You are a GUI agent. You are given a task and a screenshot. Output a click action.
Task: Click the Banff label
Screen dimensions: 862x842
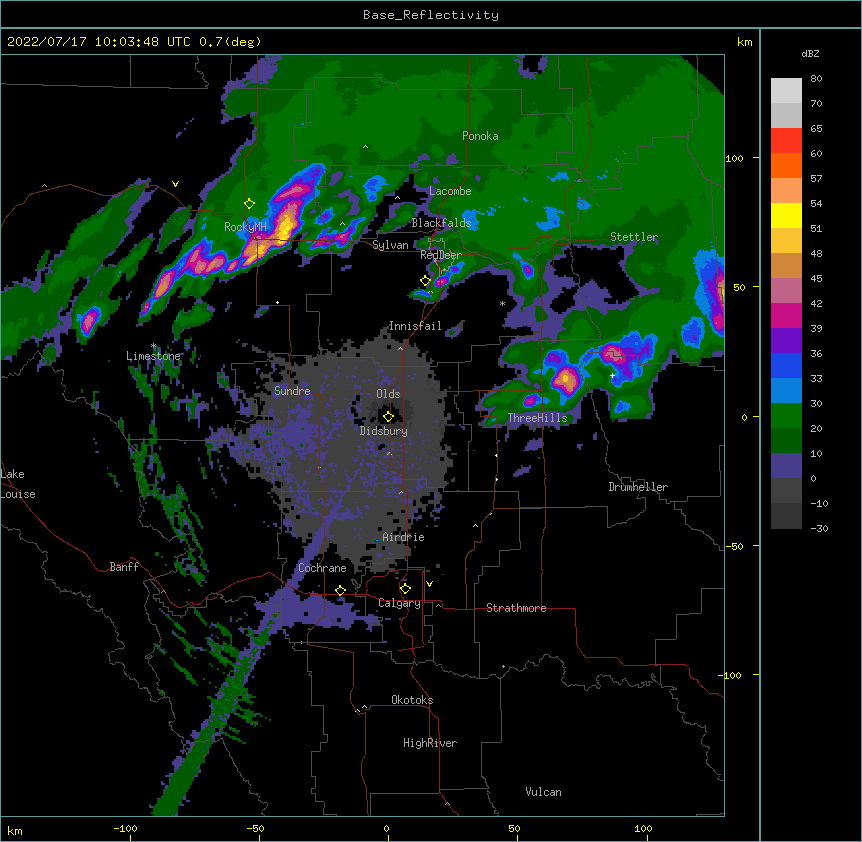point(124,567)
